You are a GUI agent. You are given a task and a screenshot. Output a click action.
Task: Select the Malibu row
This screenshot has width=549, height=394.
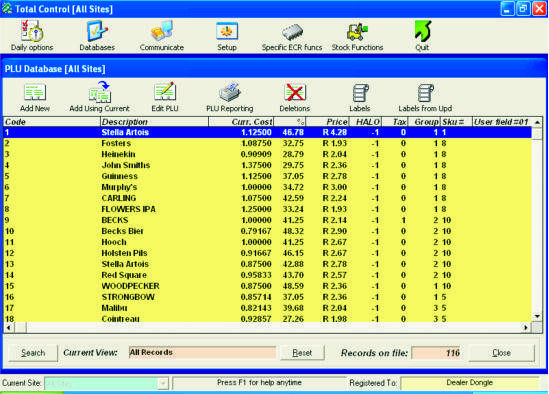click(267, 308)
